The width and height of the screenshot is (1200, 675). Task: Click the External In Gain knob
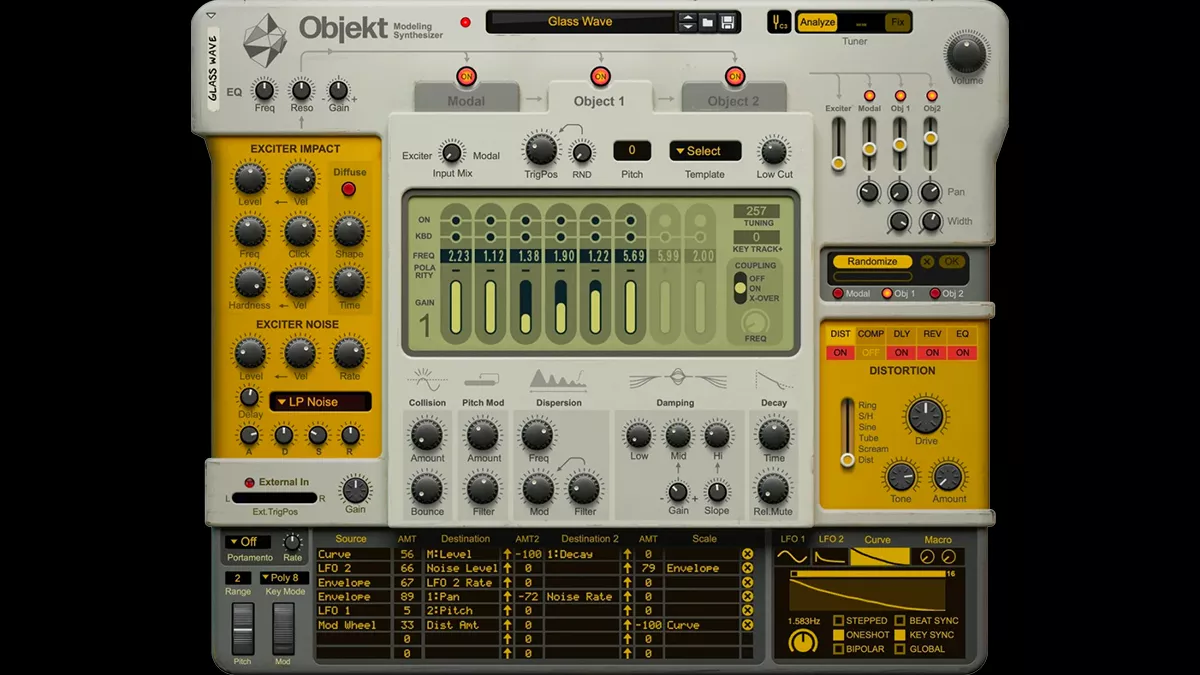pos(355,490)
